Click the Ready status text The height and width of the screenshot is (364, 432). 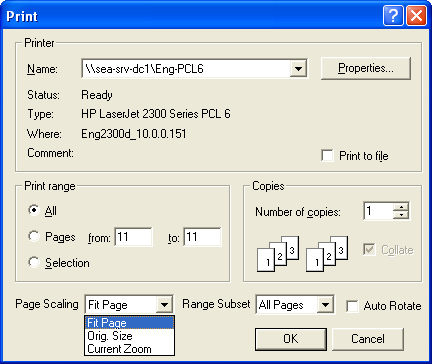click(x=97, y=95)
